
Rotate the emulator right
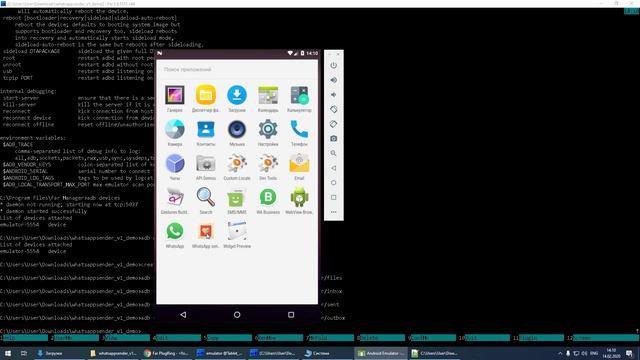coord(333,124)
